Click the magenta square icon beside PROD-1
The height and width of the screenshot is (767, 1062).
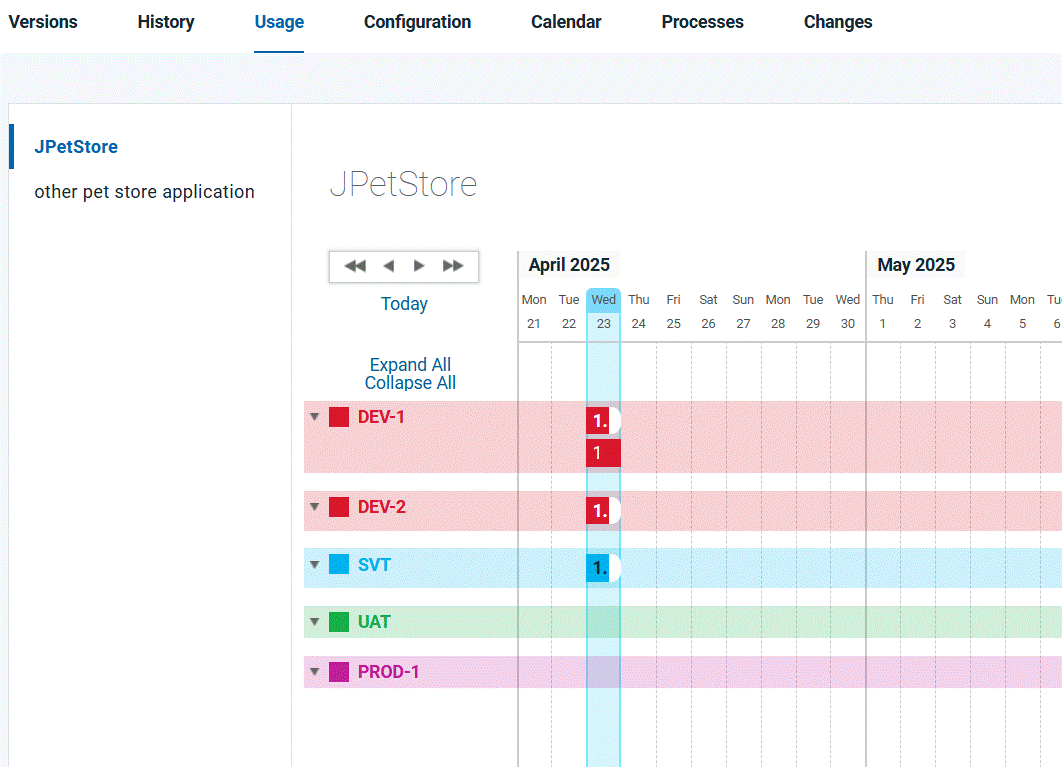[340, 671]
